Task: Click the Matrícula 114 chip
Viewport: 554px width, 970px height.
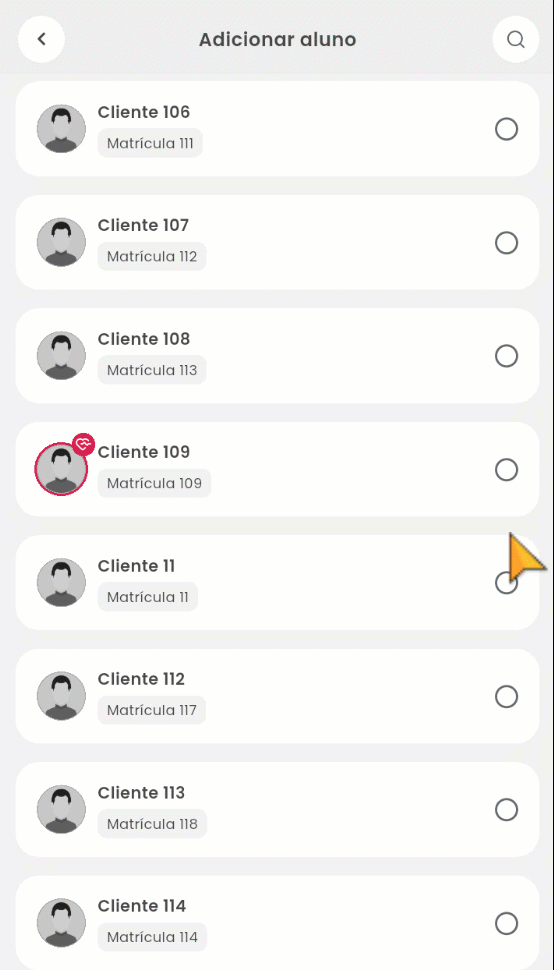Action: pos(152,937)
